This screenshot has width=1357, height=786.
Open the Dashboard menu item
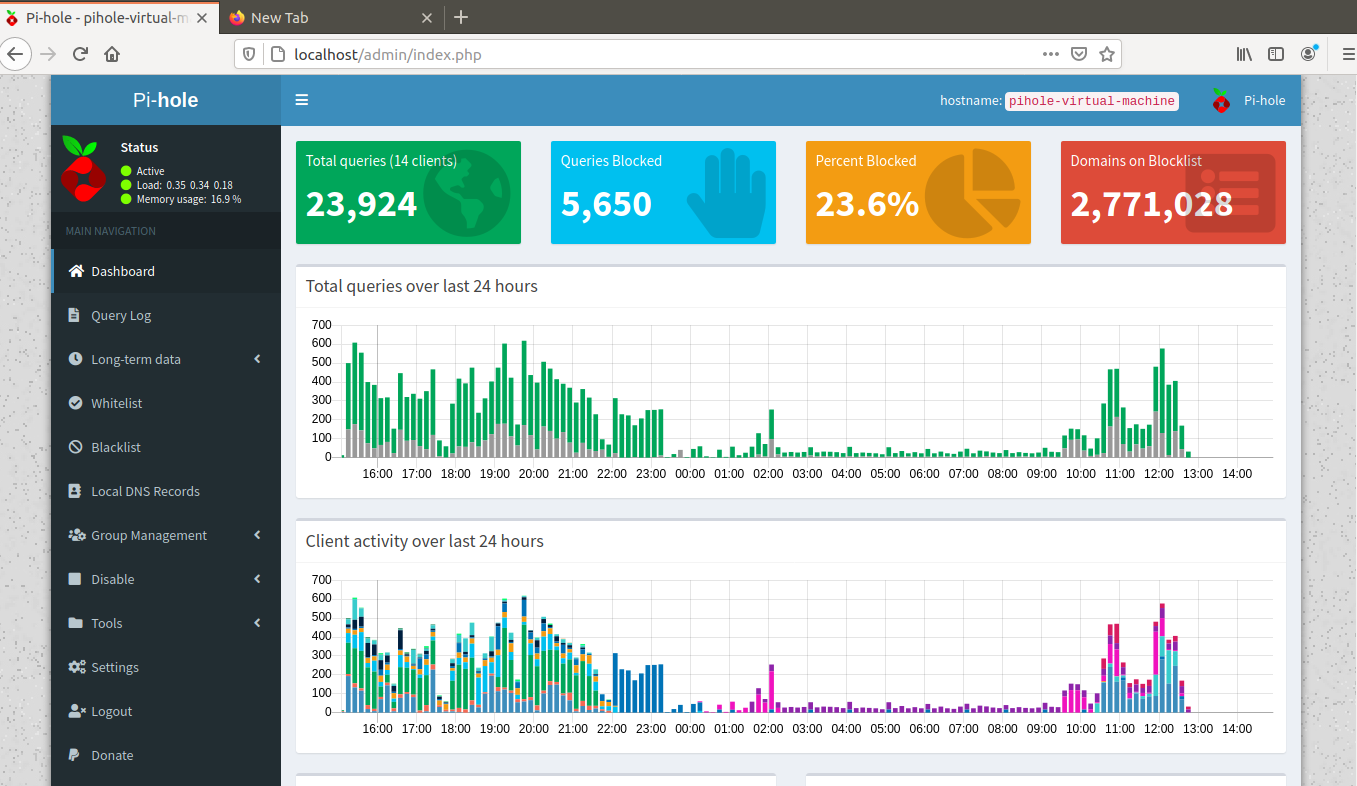[x=166, y=271]
